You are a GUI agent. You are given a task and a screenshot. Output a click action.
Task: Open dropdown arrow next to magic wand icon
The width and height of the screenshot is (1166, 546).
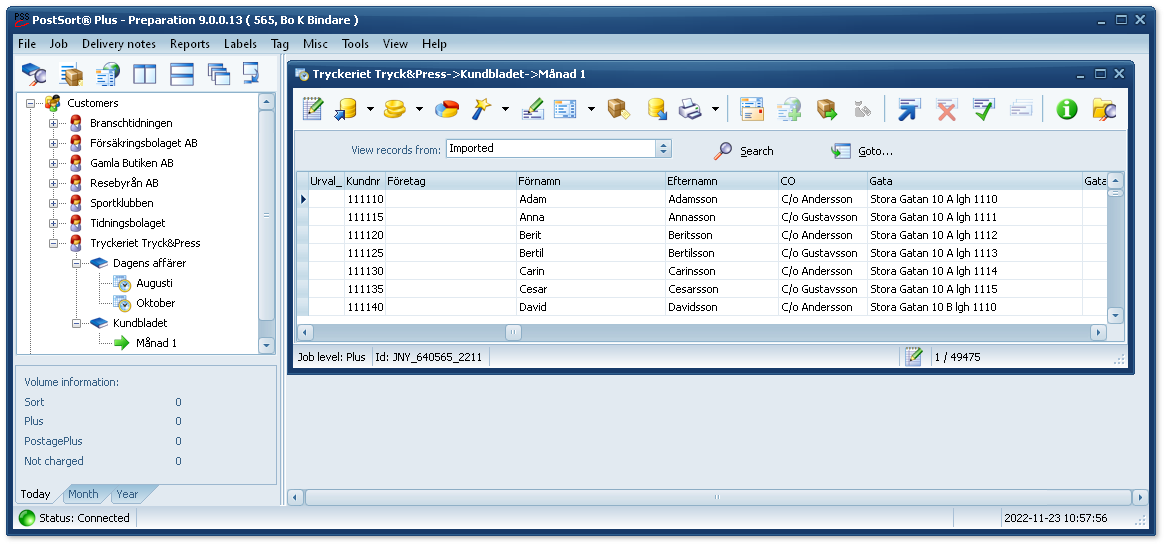coord(506,109)
